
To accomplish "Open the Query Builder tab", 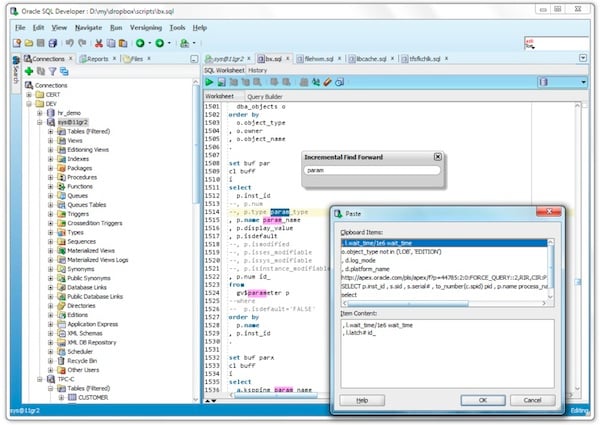I will pos(265,97).
